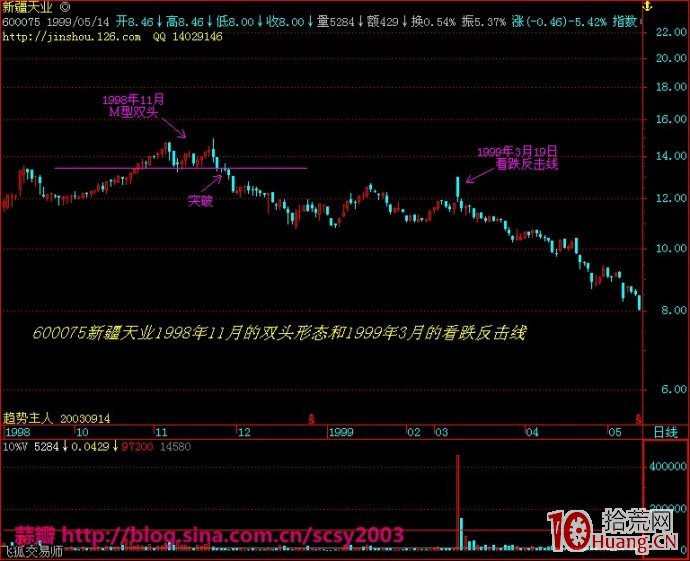690x561 pixels.
Task: Click the 11 month label on time axis
Action: point(161,432)
